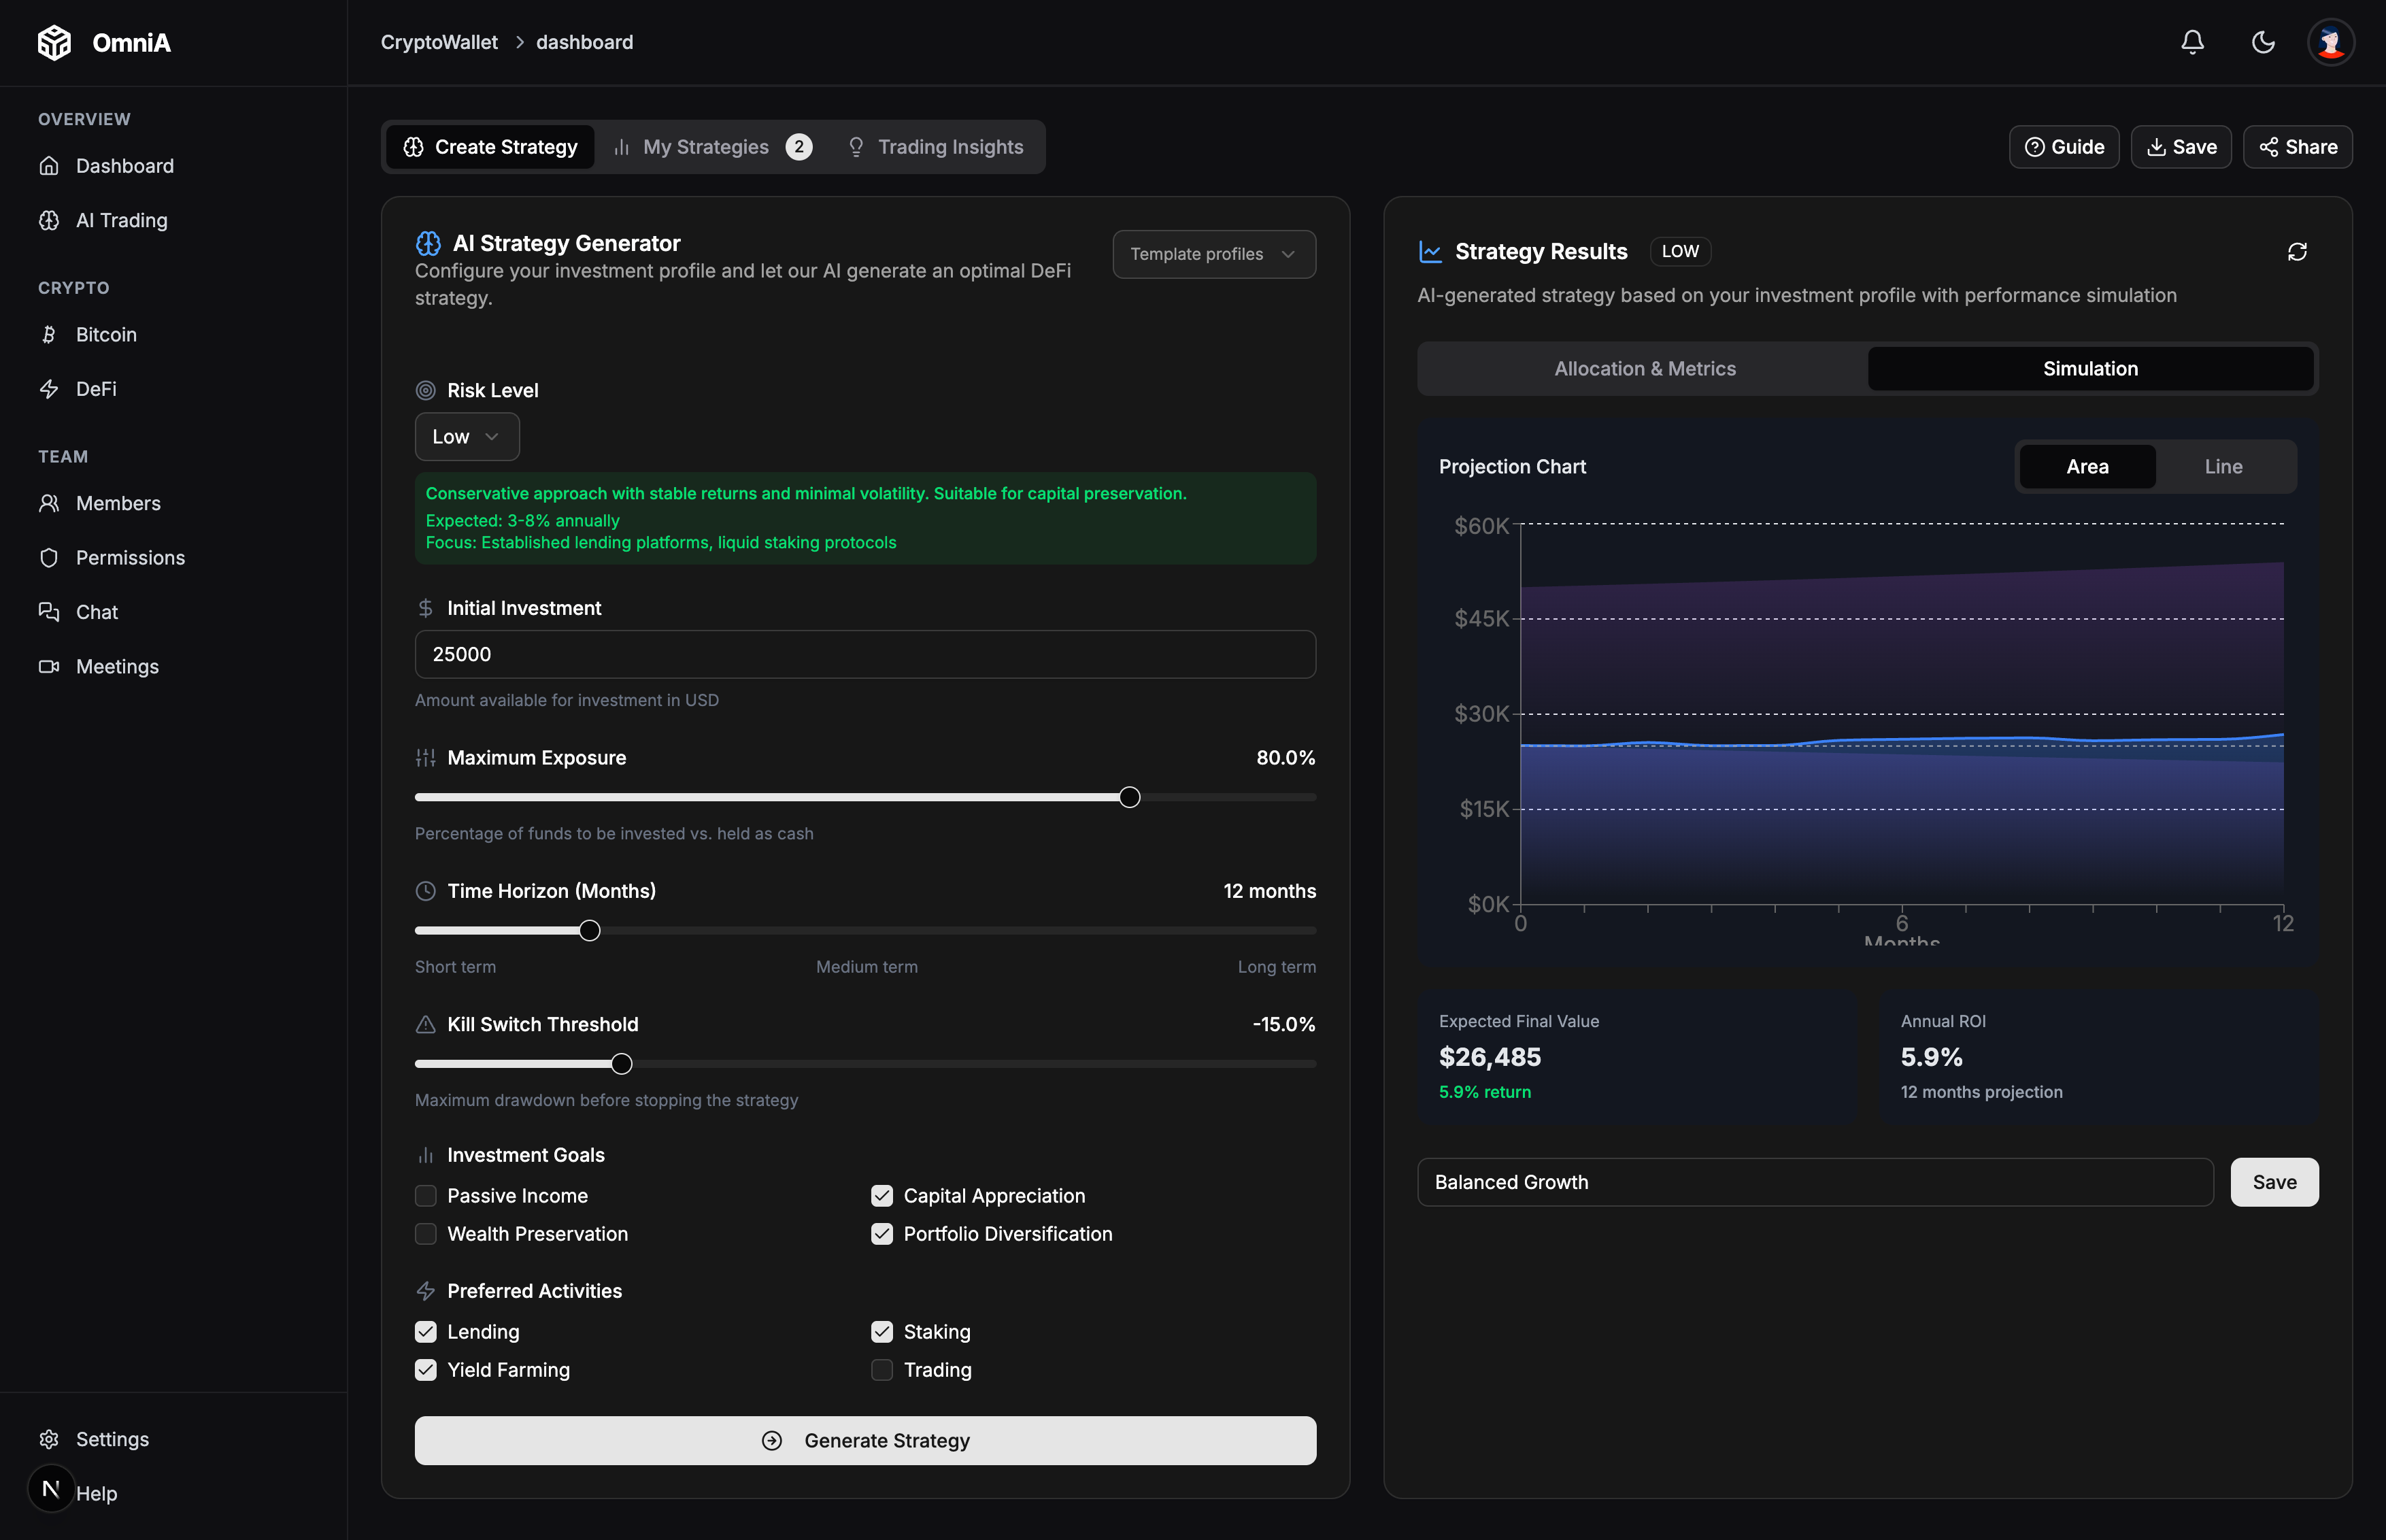This screenshot has height=1540, width=2386.
Task: Click the DeFi lightning icon
Action: tap(49, 389)
